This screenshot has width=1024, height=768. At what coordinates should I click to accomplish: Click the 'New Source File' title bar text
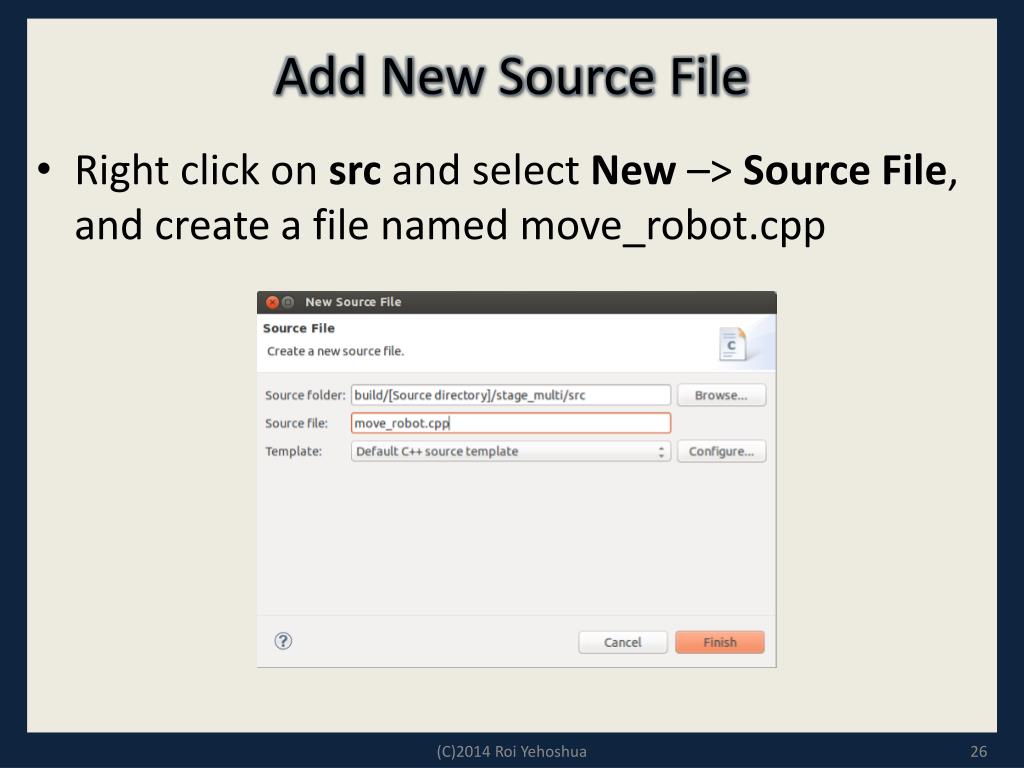353,302
